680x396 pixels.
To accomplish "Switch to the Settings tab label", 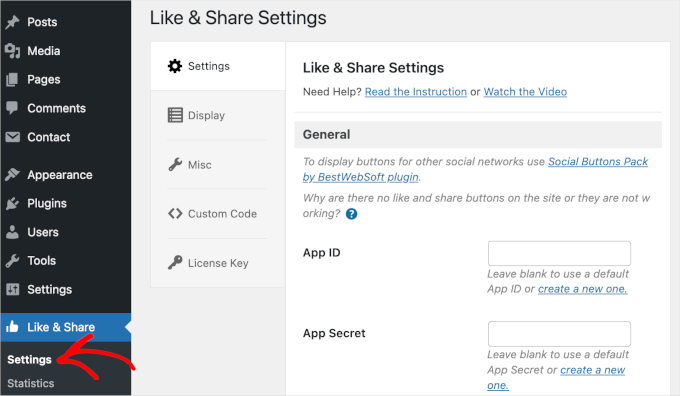I will 209,66.
